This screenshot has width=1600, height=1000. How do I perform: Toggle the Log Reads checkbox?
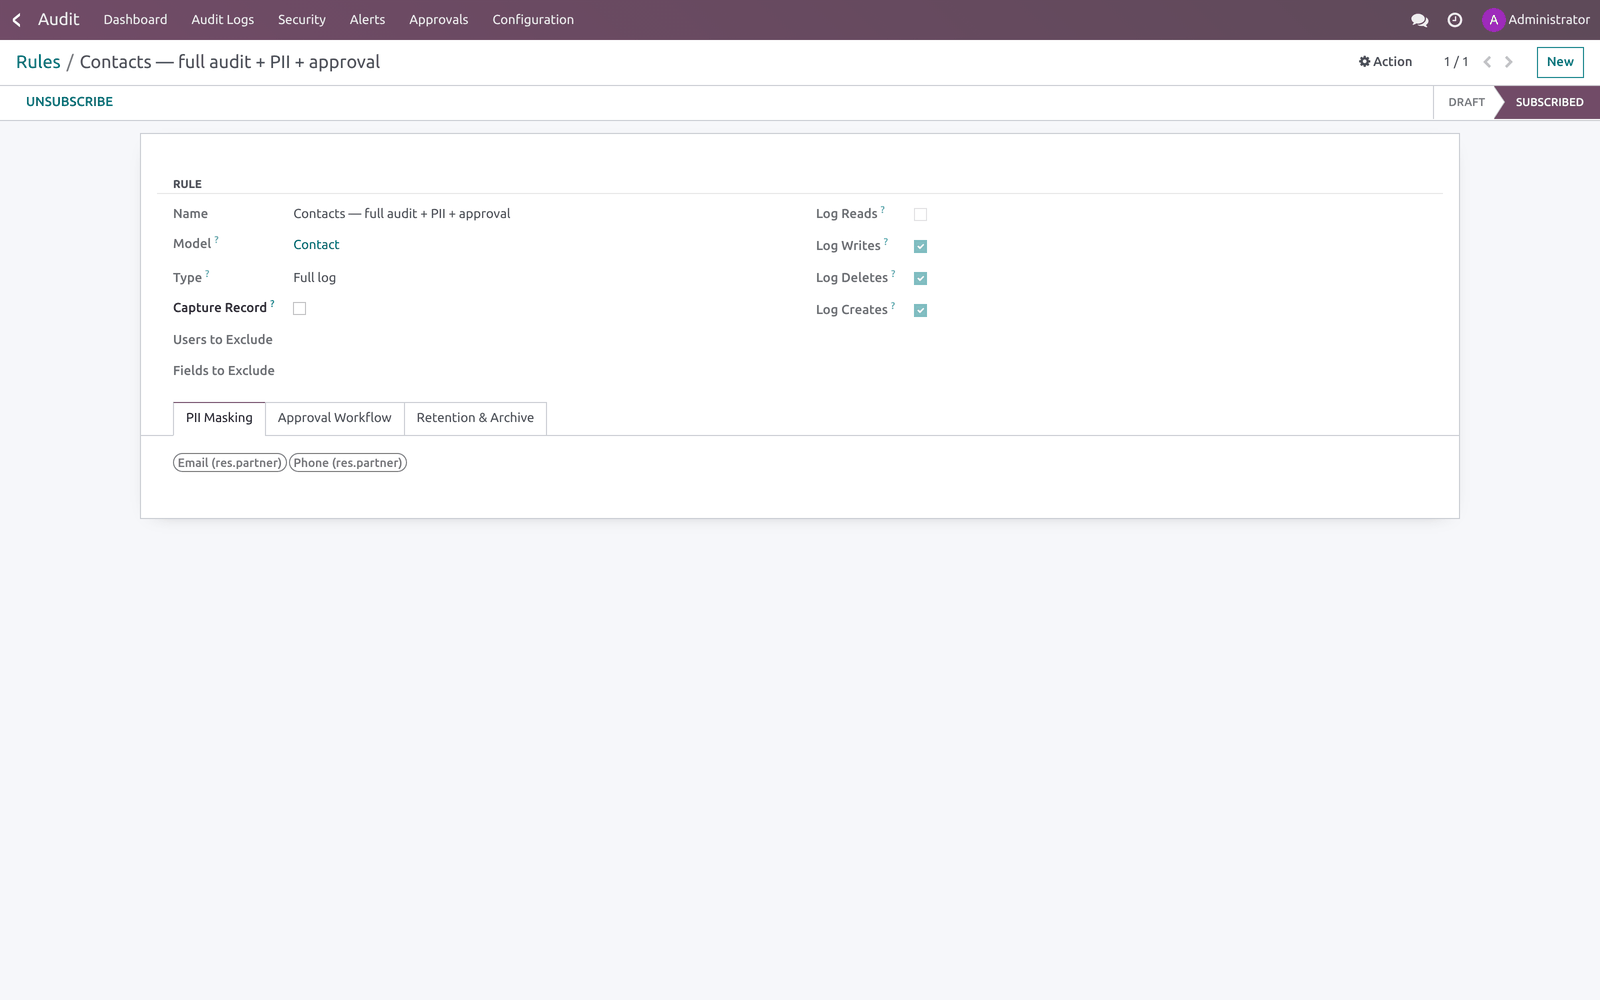point(920,214)
